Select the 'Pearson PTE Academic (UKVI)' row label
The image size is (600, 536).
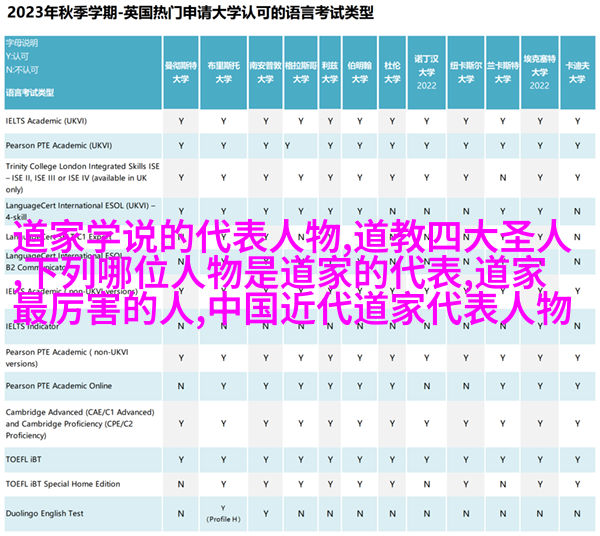click(59, 145)
